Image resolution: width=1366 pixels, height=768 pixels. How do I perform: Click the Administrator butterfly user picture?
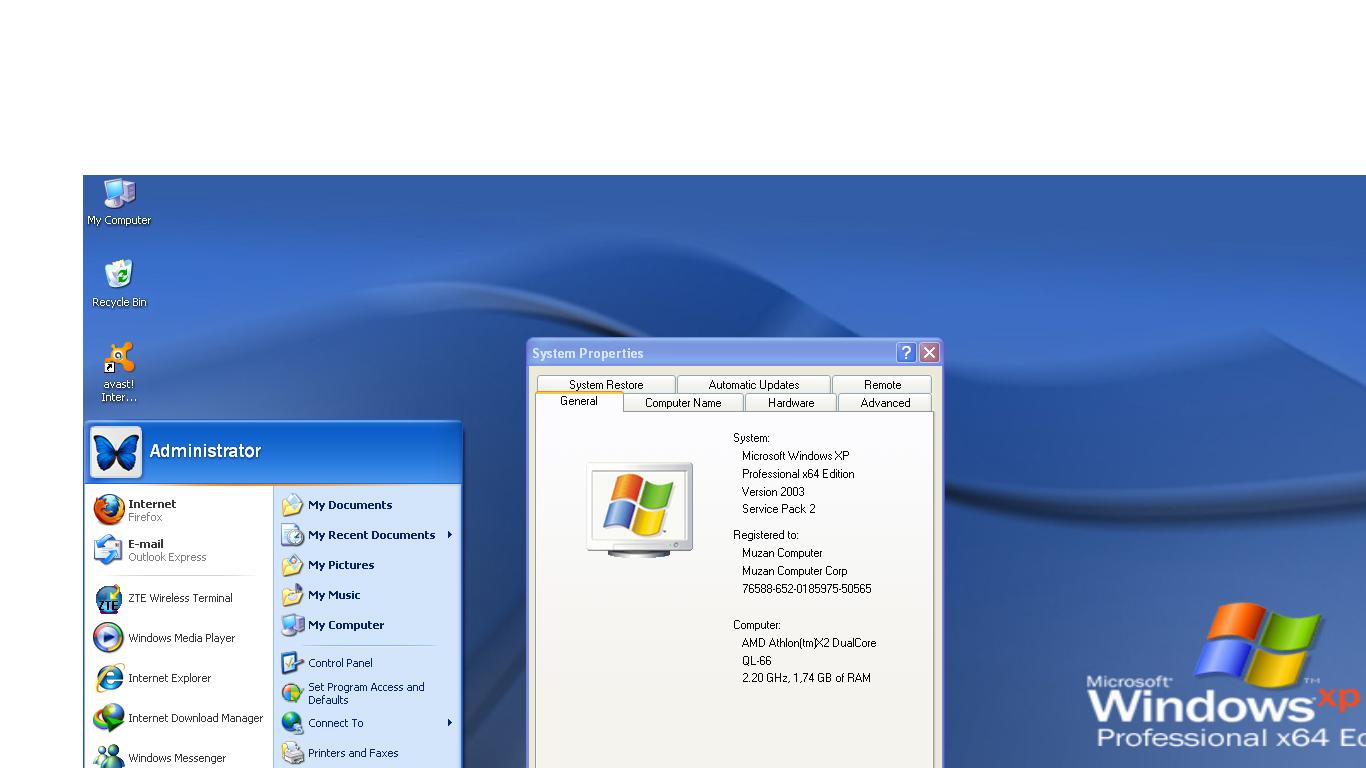tap(116, 452)
